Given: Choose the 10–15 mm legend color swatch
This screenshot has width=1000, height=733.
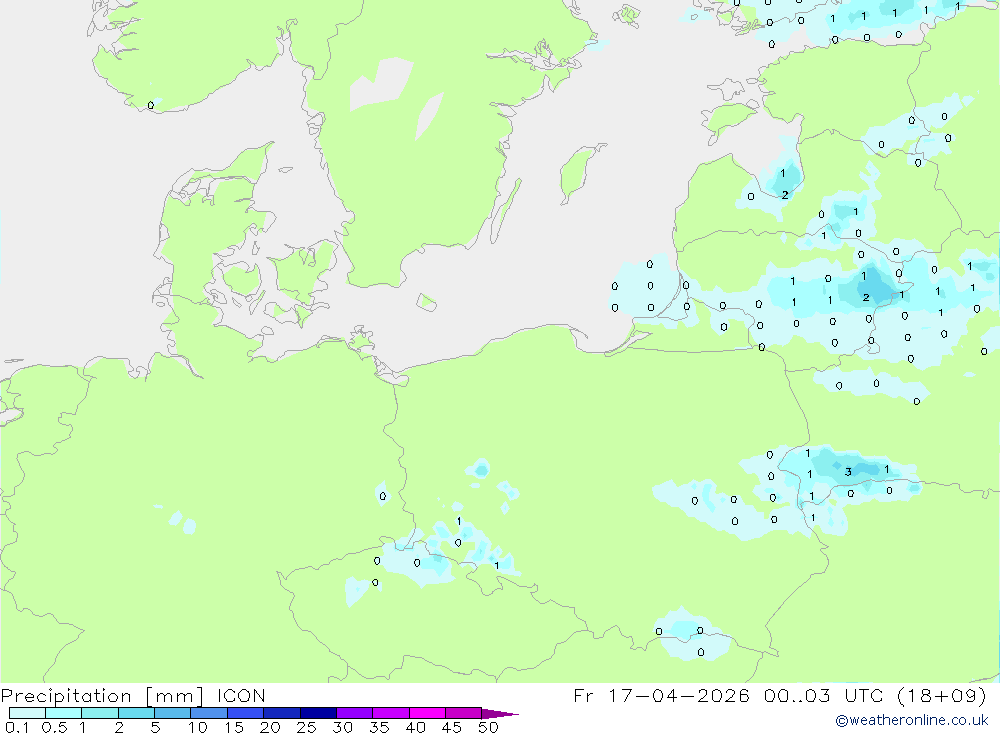Looking at the screenshot, I should click(x=209, y=713).
